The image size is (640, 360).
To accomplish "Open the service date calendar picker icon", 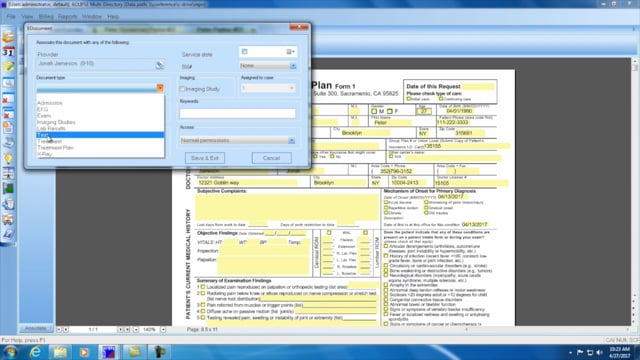I will [290, 52].
